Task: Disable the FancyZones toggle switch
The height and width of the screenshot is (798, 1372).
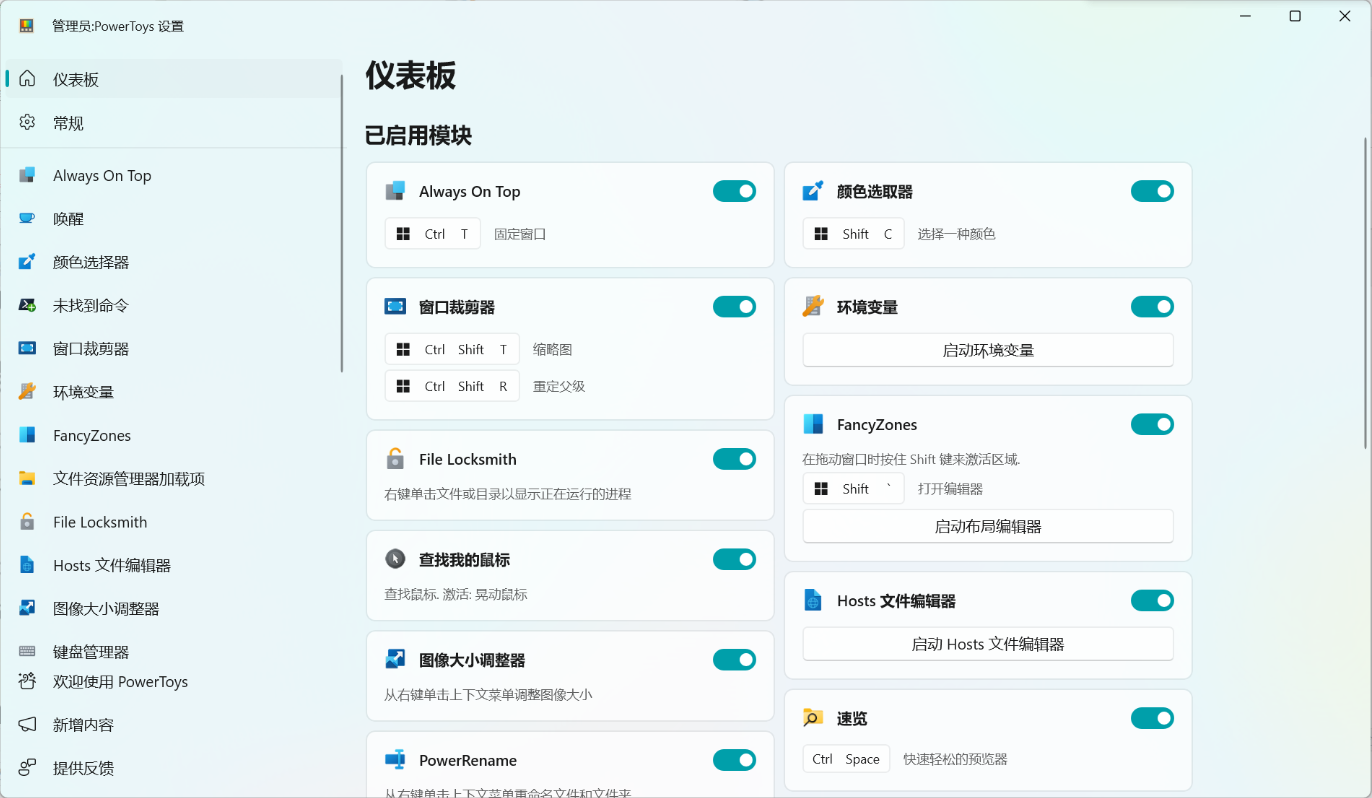Action: tap(1152, 425)
